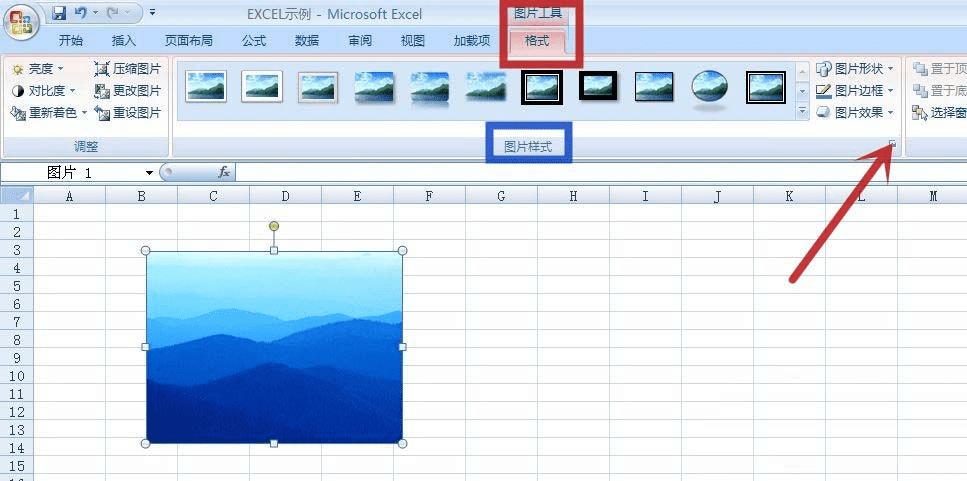Click 压缩图片 compress pictures
This screenshot has height=481, width=967.
128,68
